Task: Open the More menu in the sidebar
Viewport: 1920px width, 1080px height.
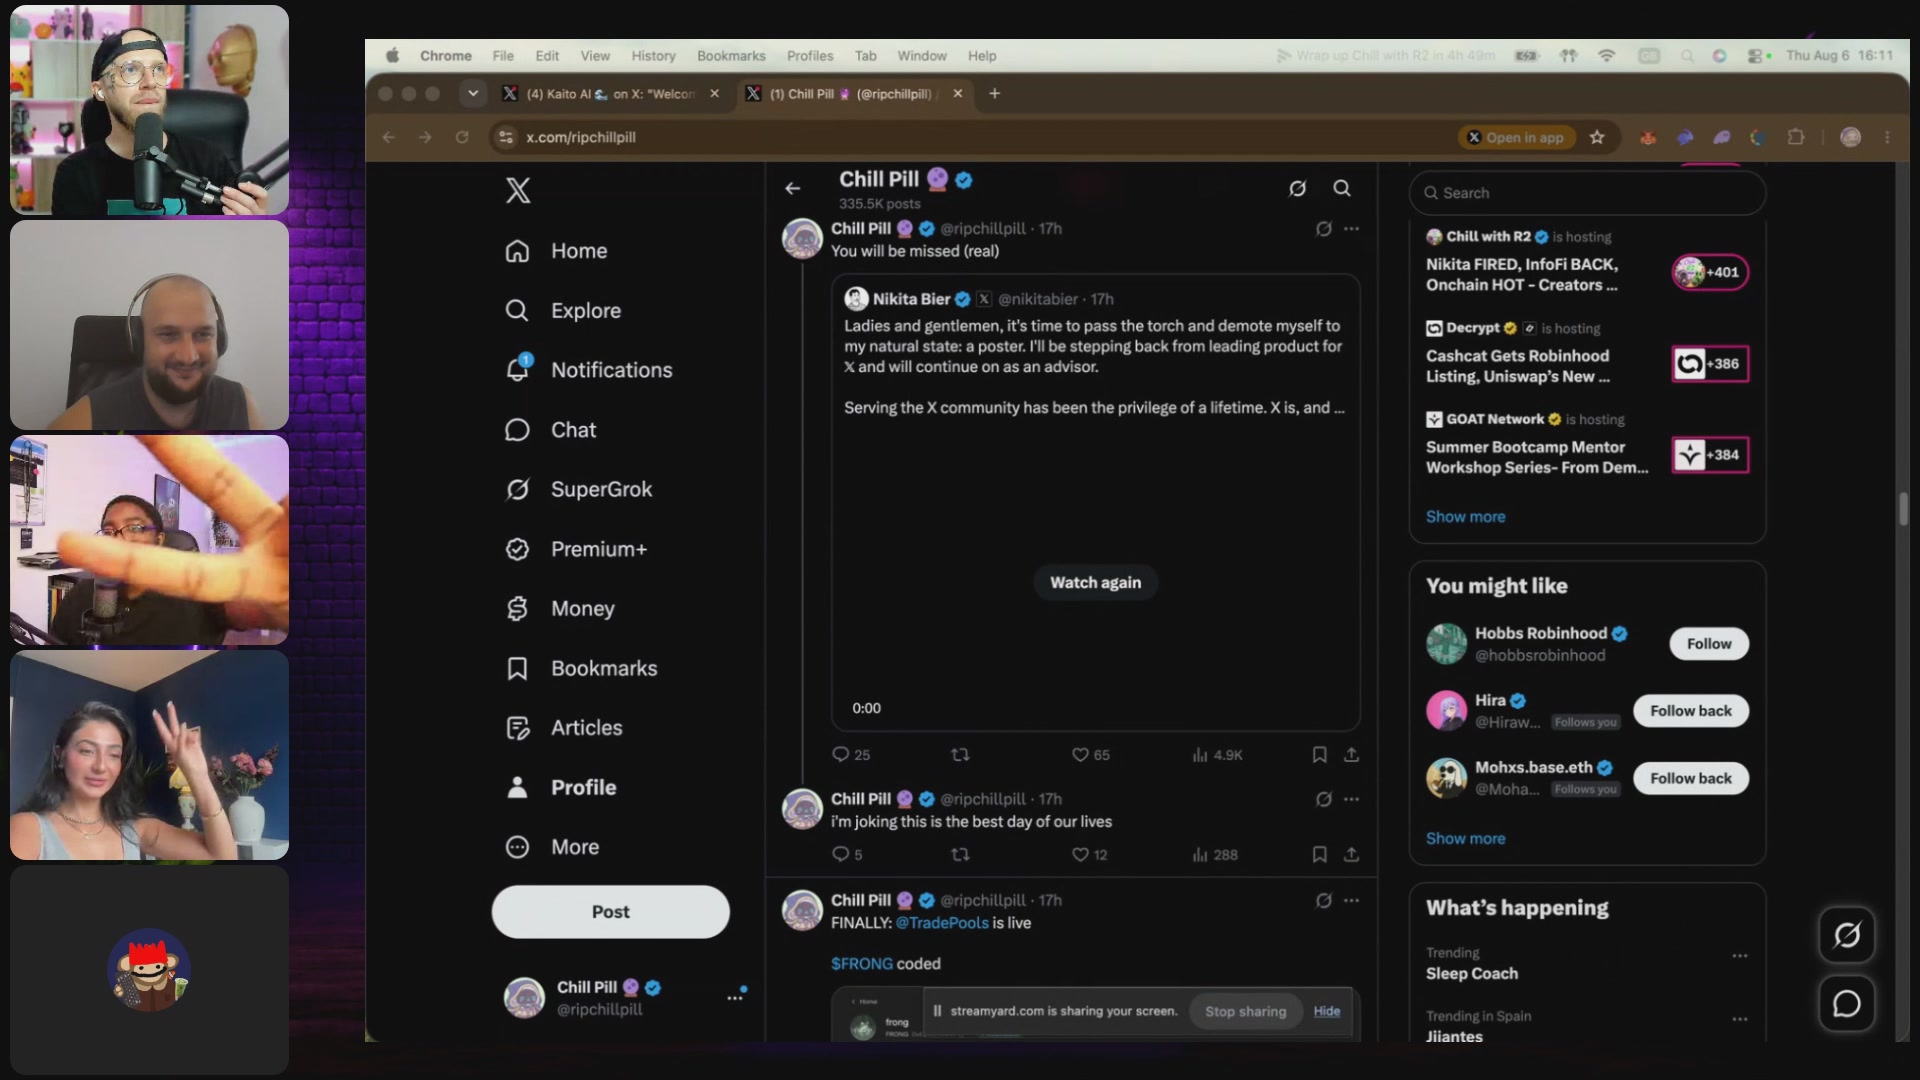Action: pos(553,847)
